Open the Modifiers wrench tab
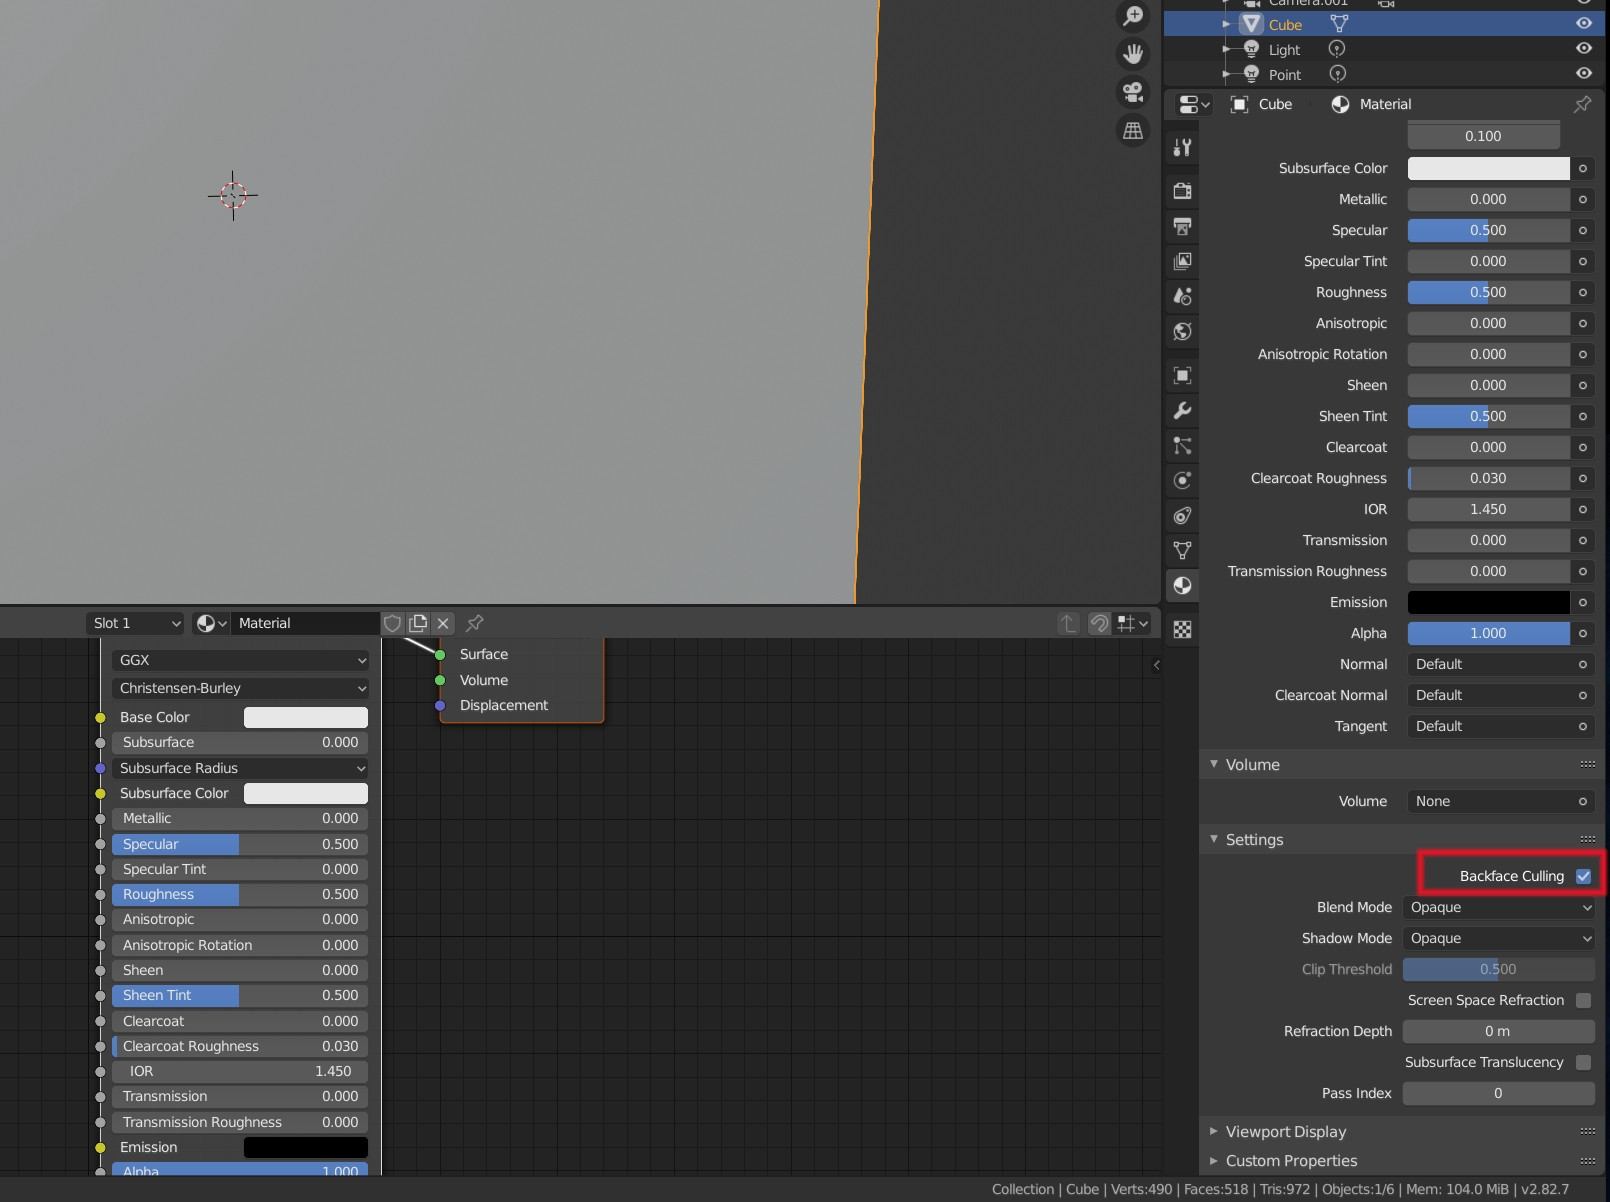This screenshot has height=1202, width=1610. point(1182,410)
